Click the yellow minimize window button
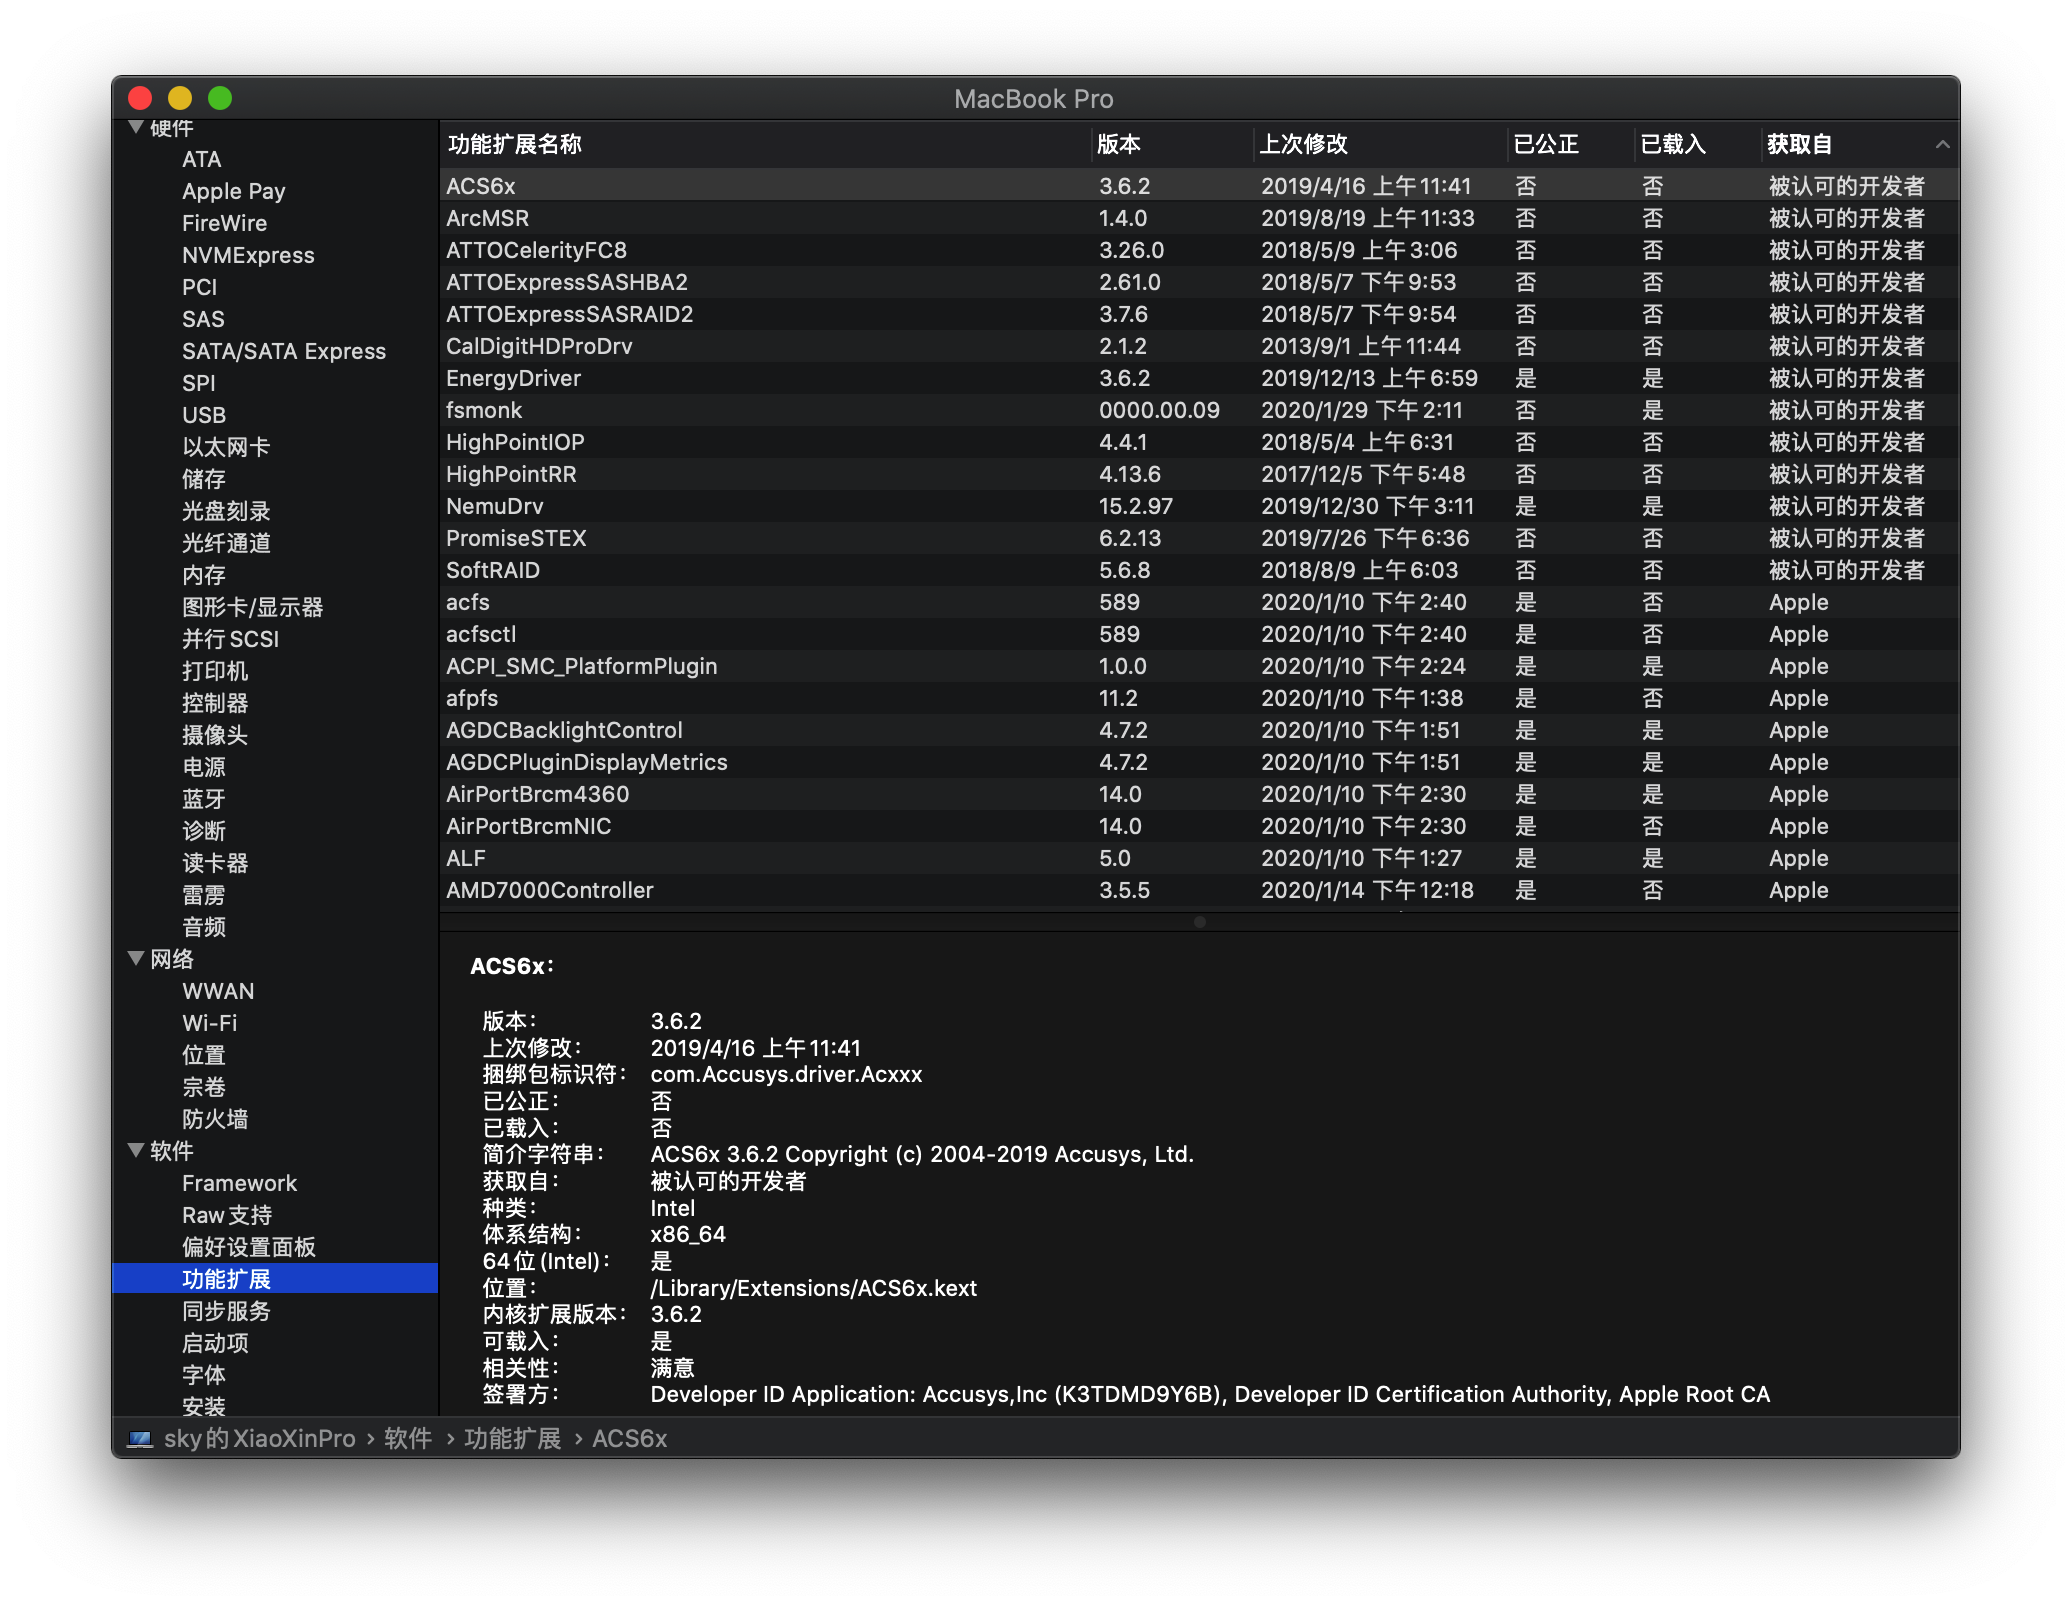2072x1606 pixels. tap(180, 98)
